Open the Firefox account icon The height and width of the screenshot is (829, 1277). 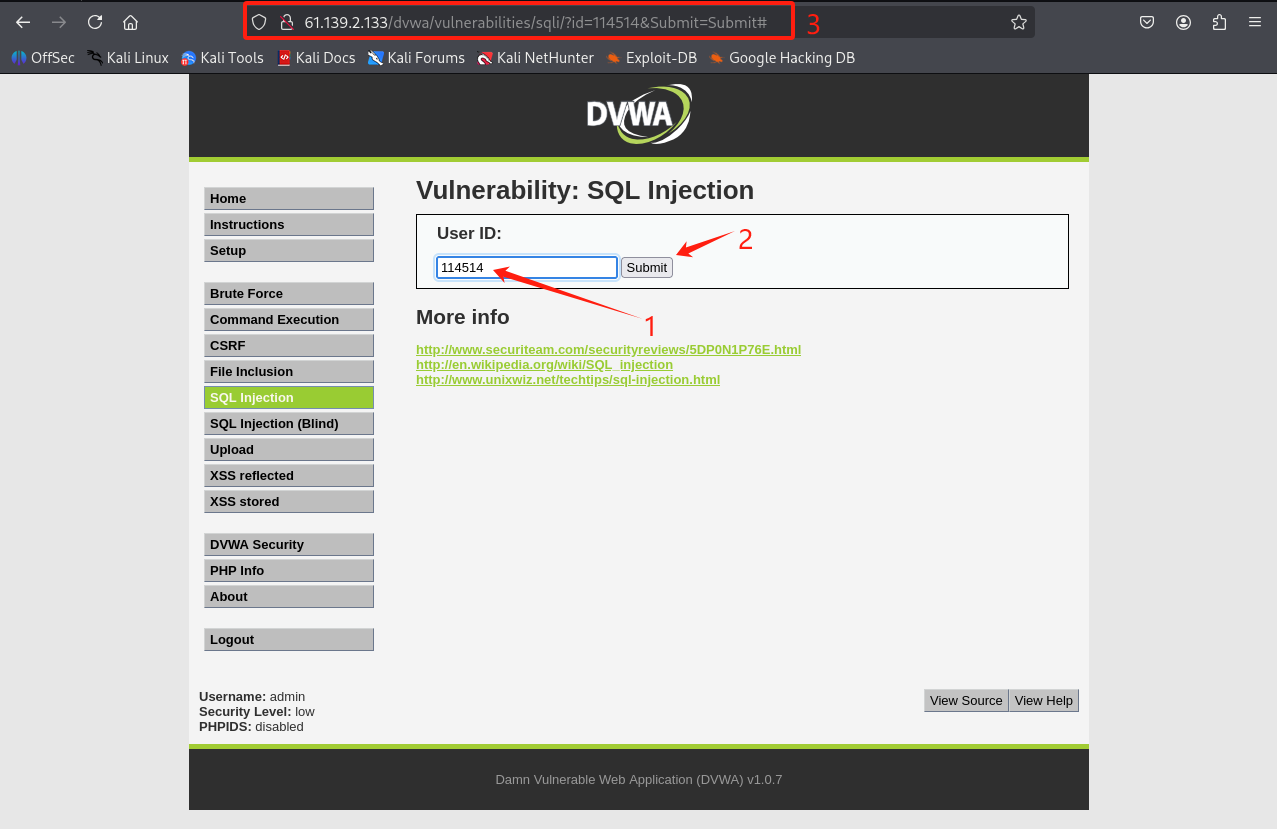tap(1184, 22)
